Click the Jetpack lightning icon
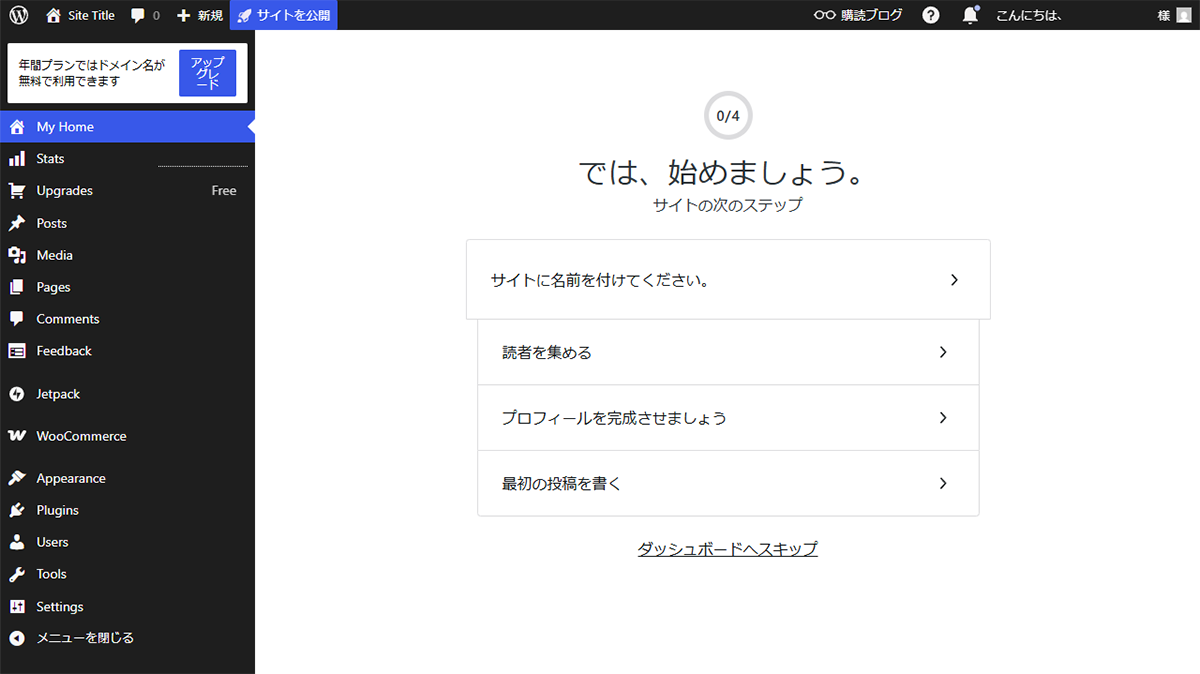This screenshot has height=674, width=1200. click(17, 394)
